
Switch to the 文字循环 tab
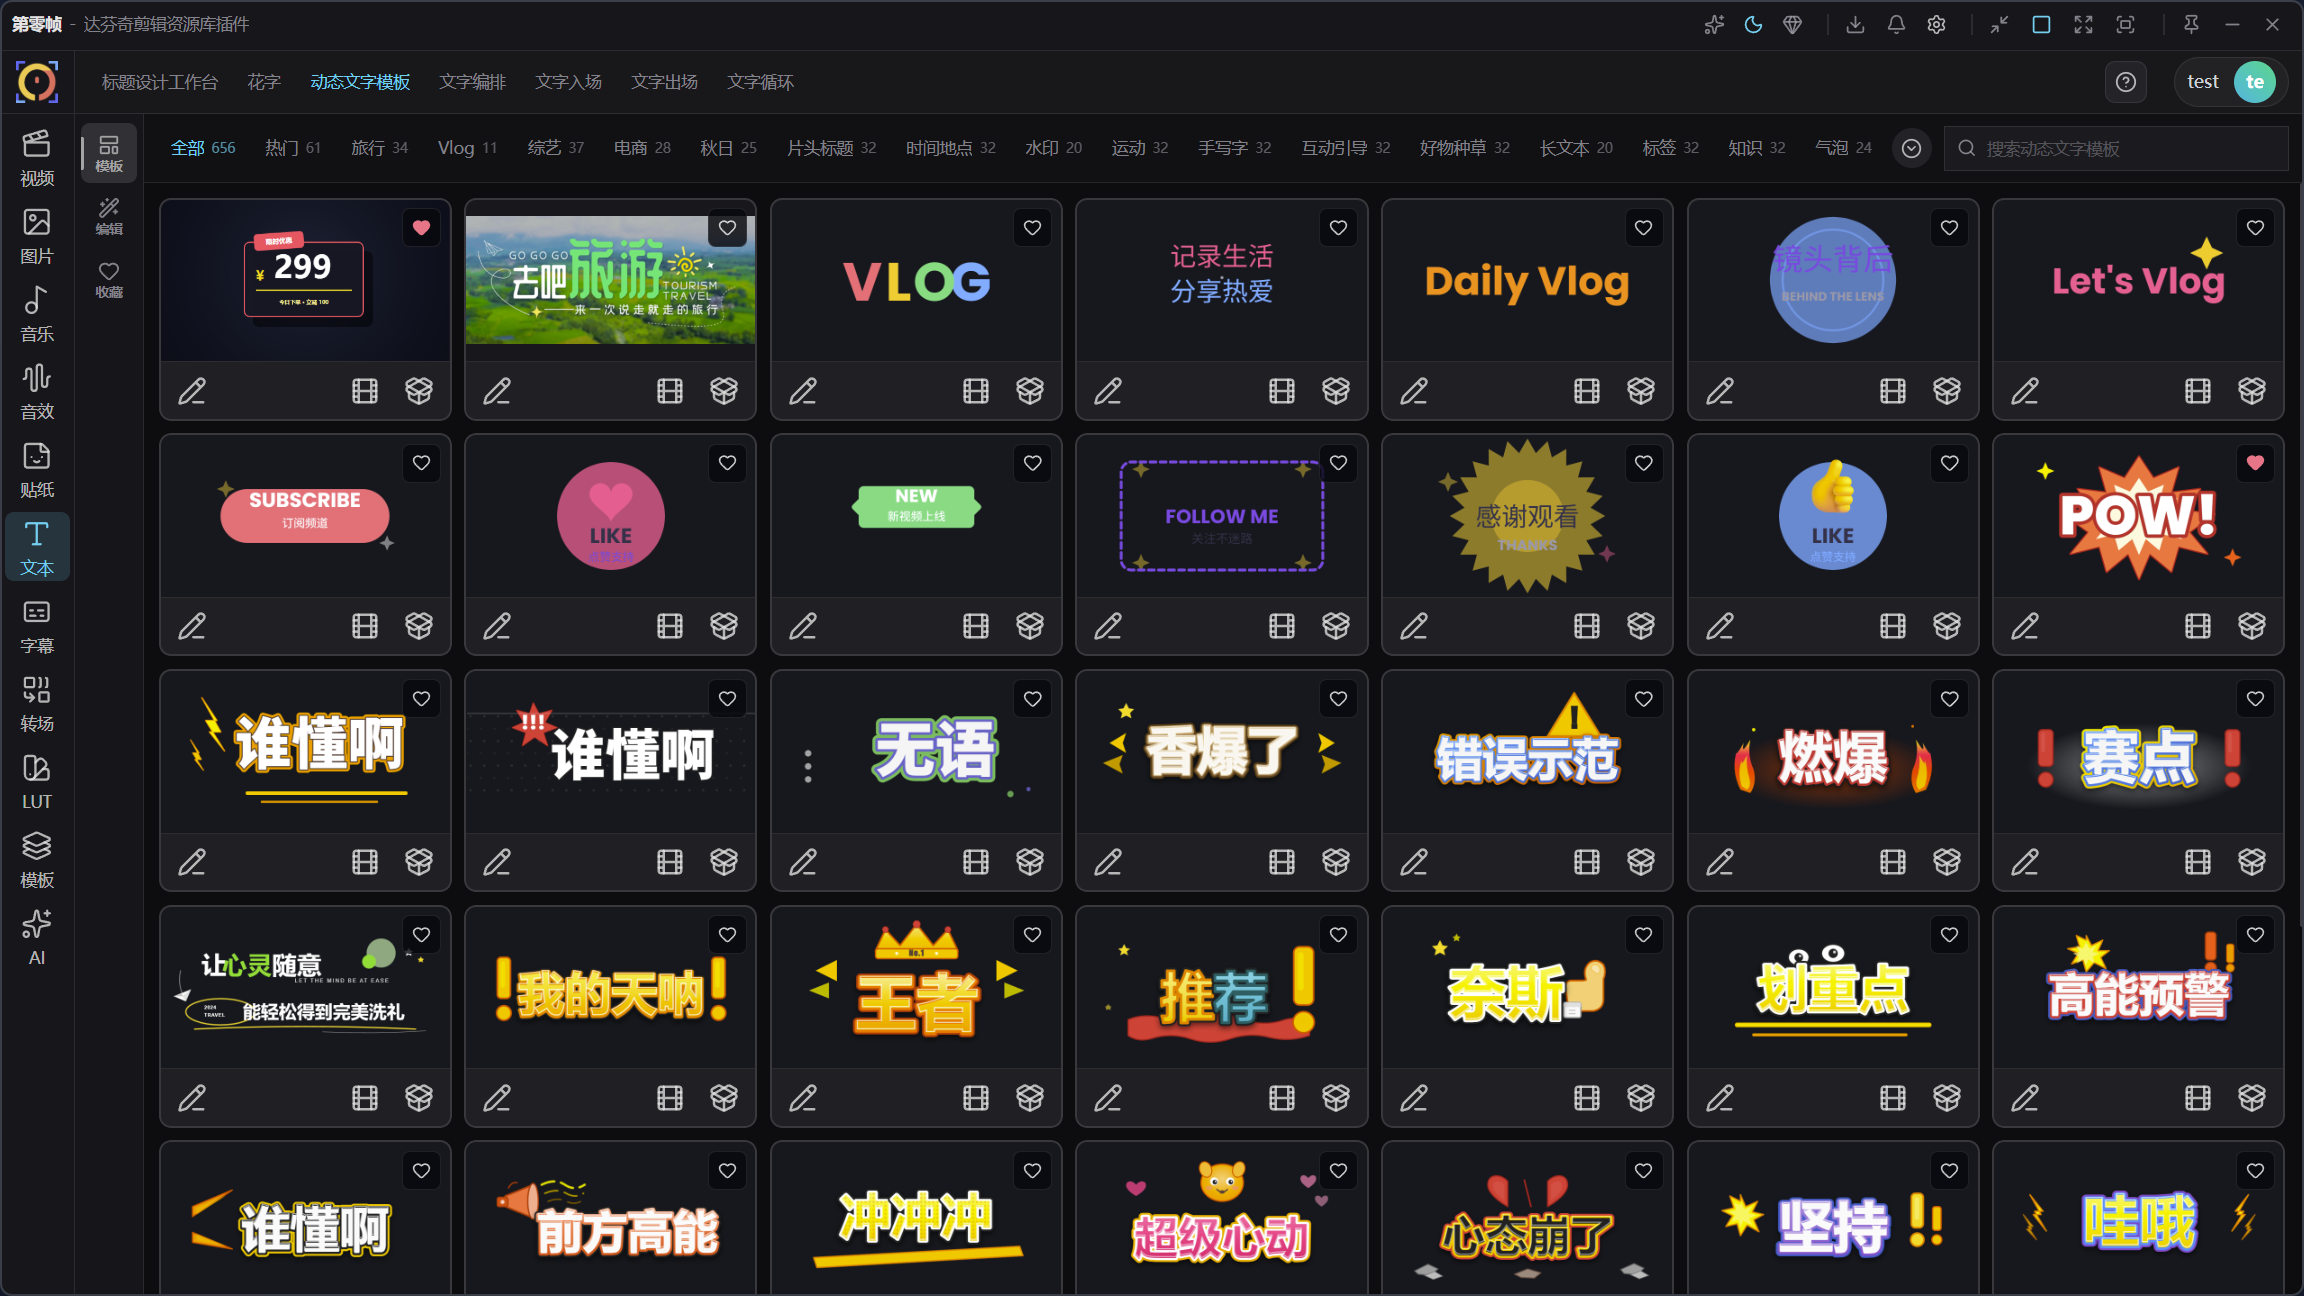click(760, 82)
